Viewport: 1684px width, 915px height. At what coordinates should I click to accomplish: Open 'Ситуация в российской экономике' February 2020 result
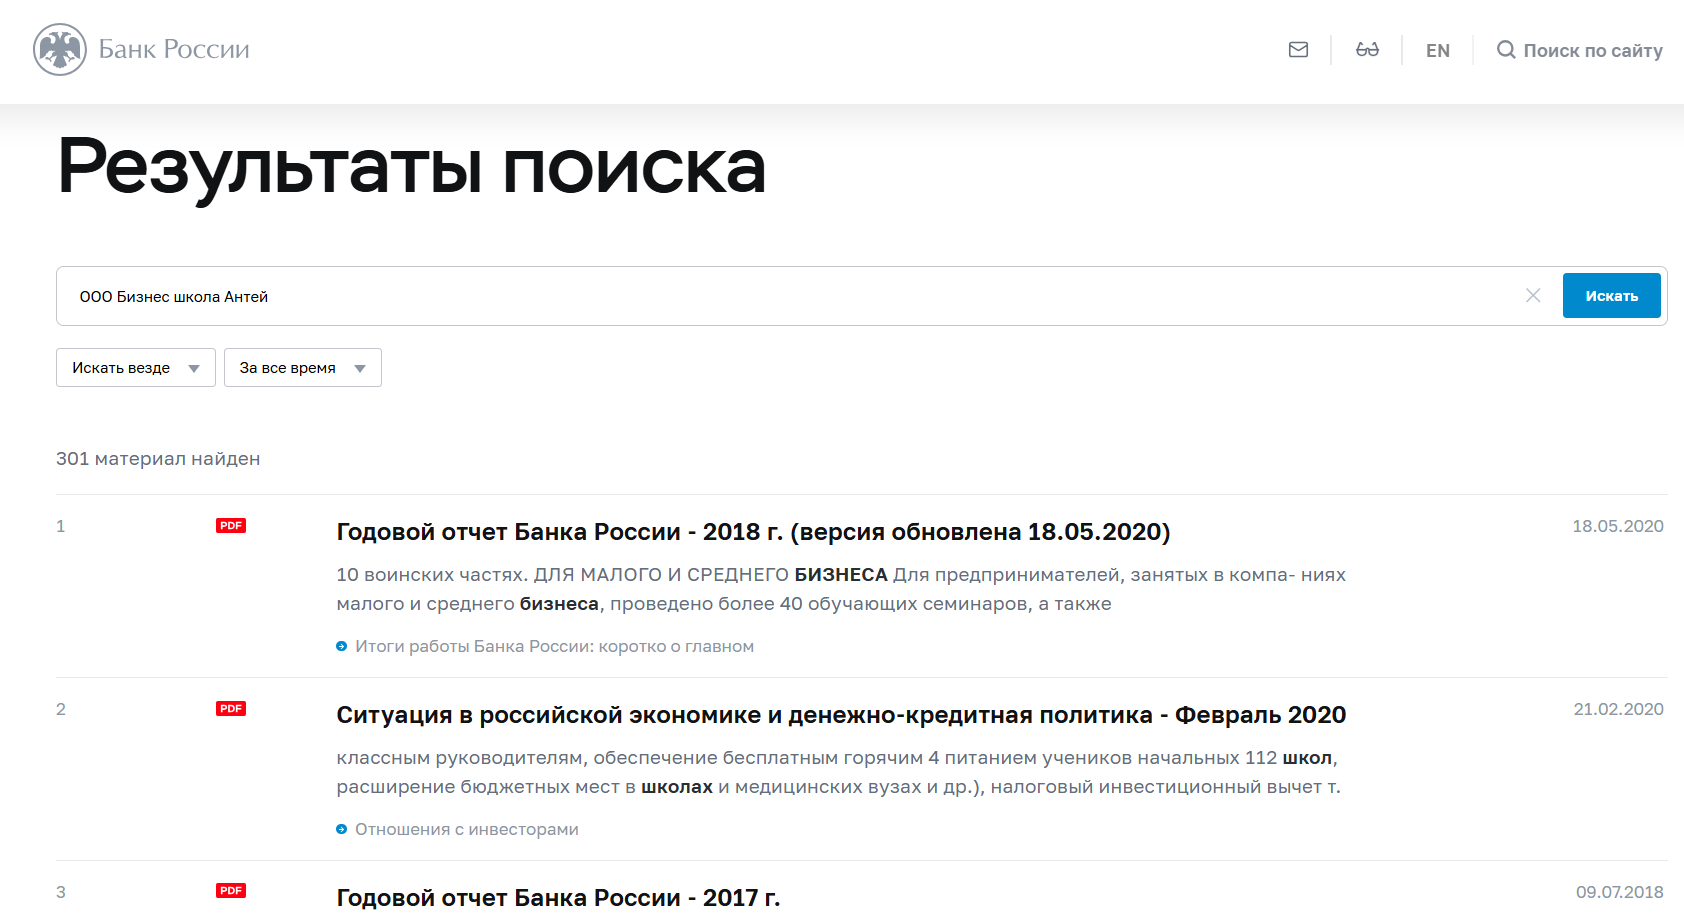point(841,715)
